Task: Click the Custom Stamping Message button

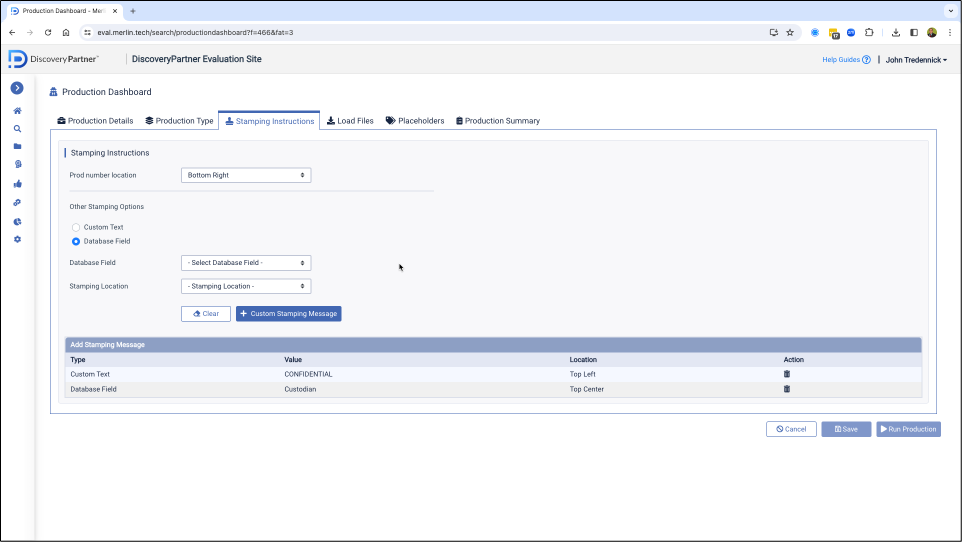Action: coord(288,314)
